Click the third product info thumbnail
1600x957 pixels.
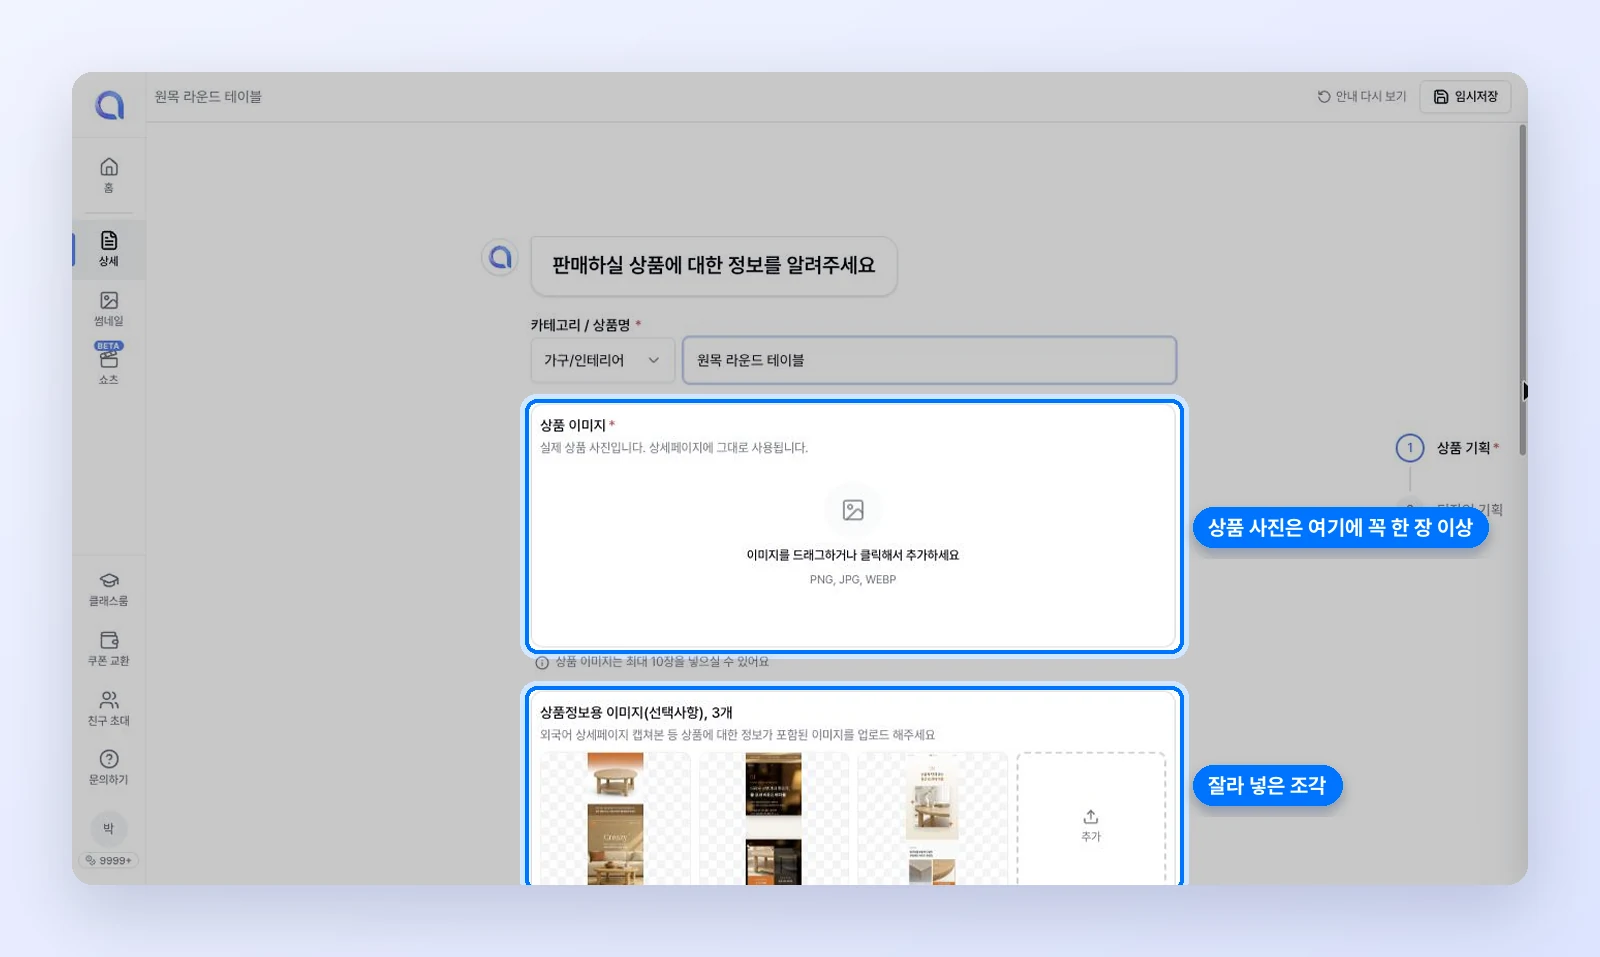(x=932, y=818)
